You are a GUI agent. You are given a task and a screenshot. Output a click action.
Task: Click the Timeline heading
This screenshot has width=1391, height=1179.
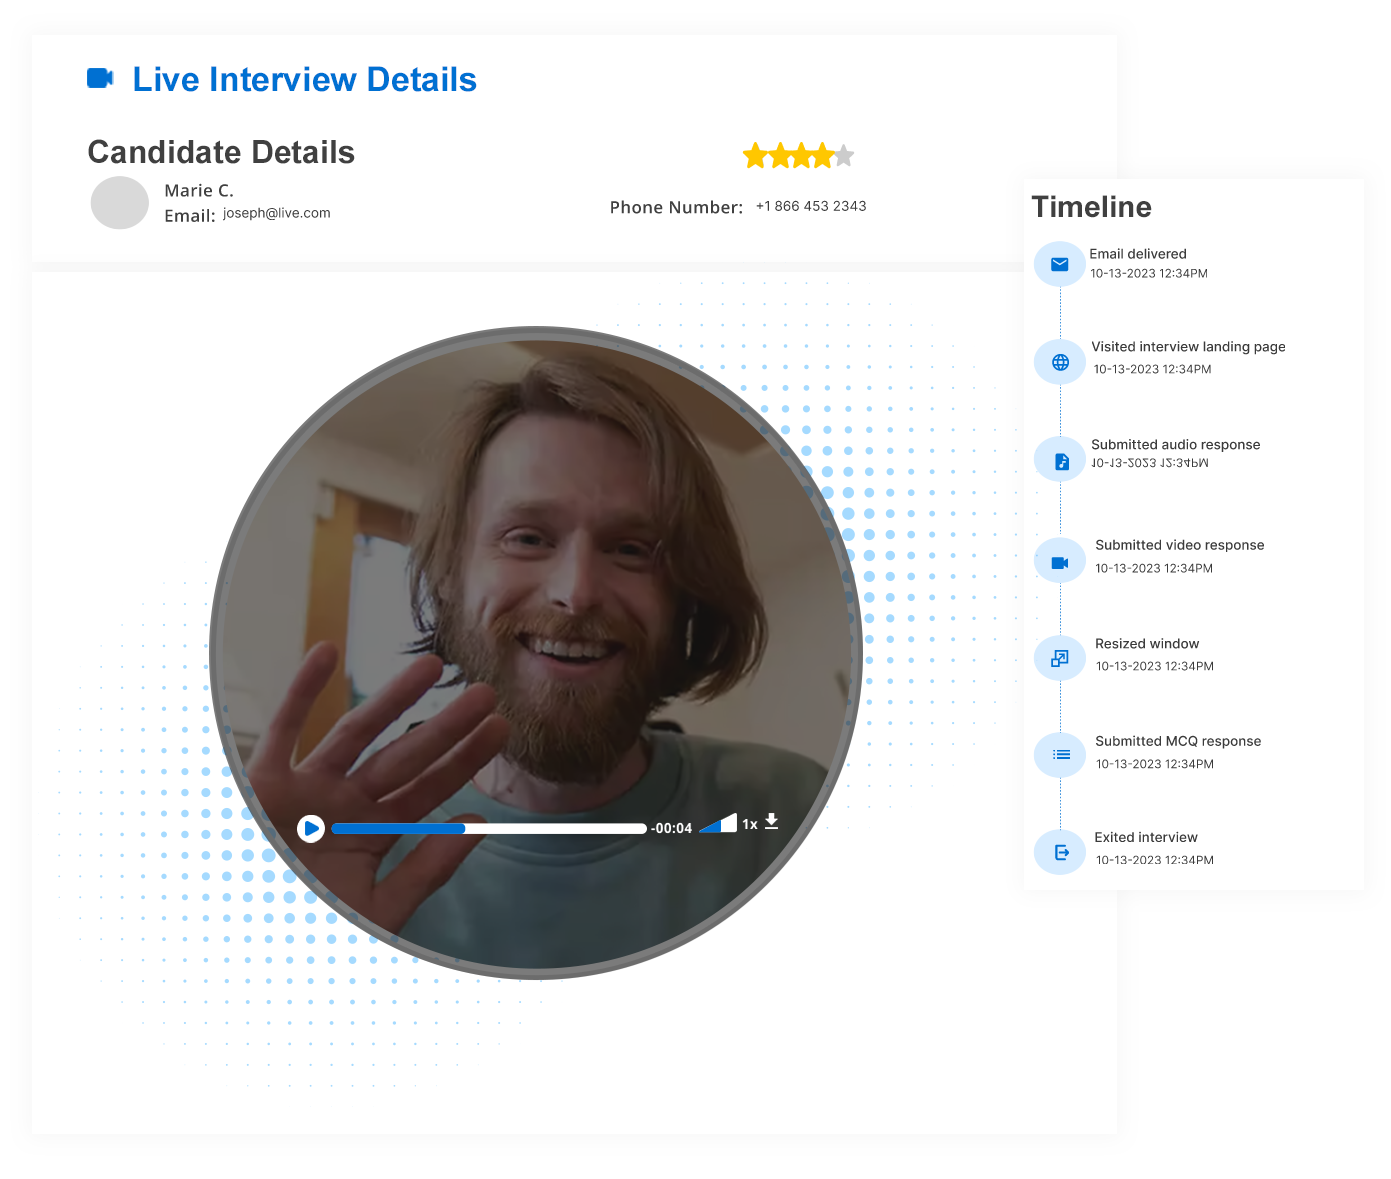click(x=1092, y=207)
